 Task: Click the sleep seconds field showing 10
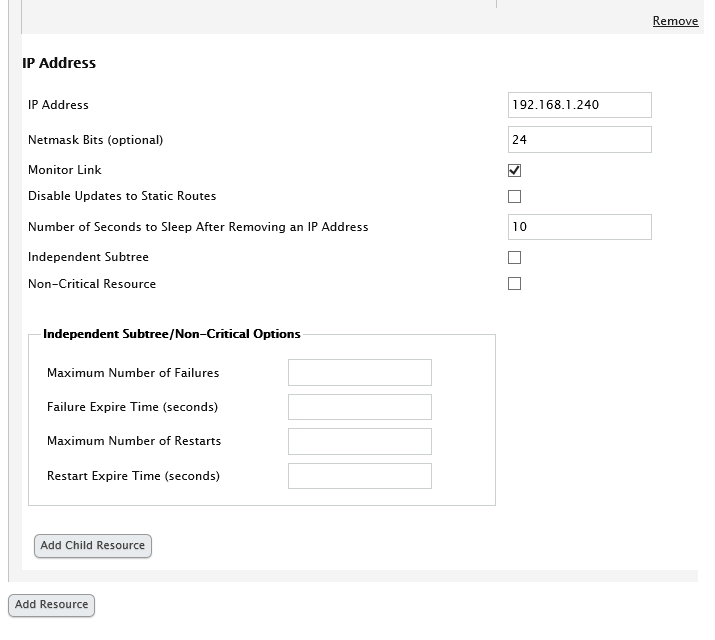579,227
